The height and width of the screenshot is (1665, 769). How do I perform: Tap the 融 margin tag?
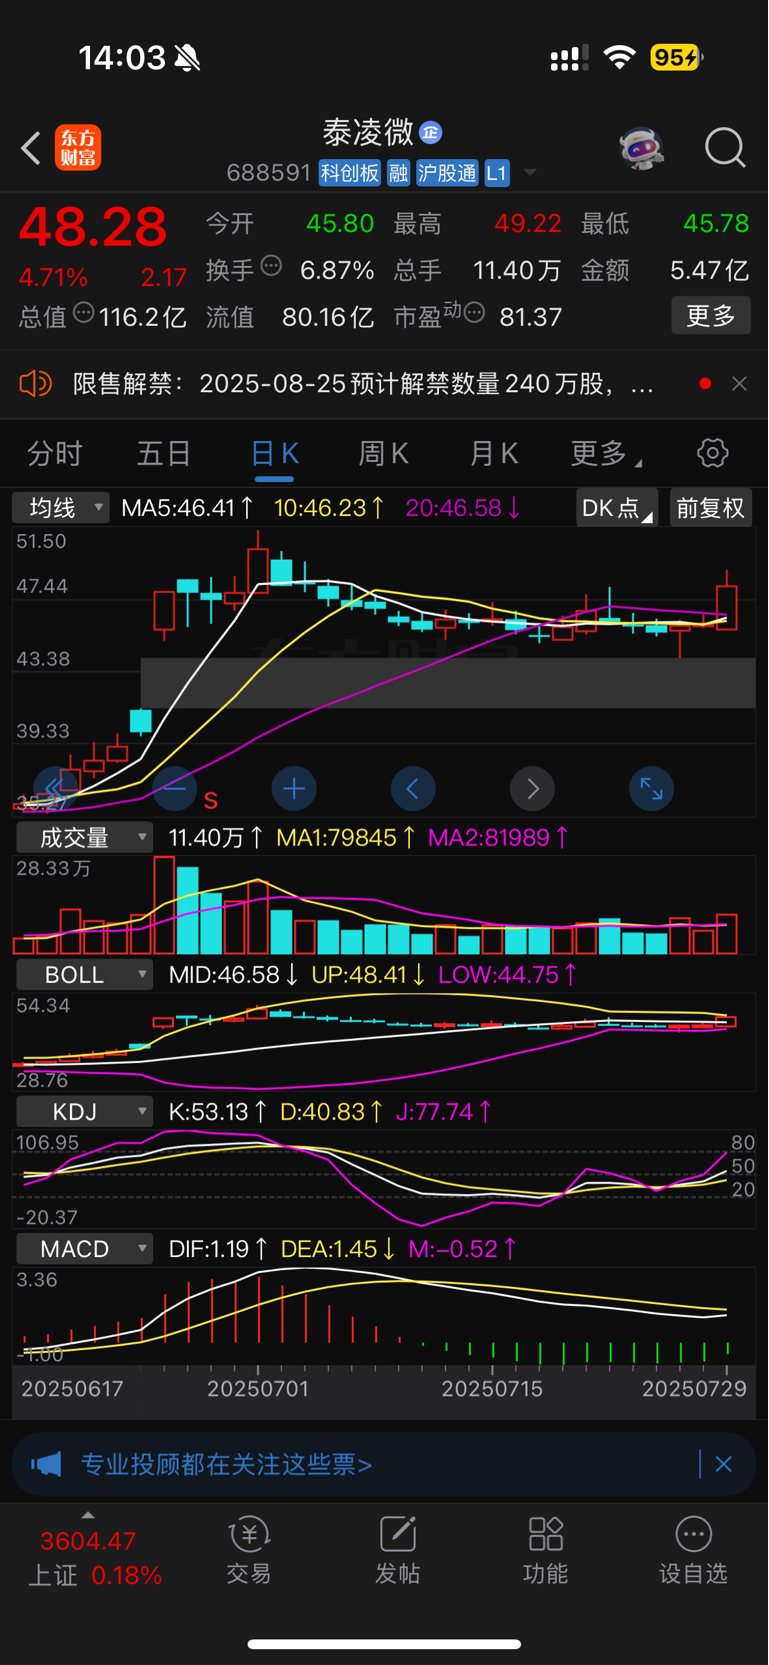[398, 173]
